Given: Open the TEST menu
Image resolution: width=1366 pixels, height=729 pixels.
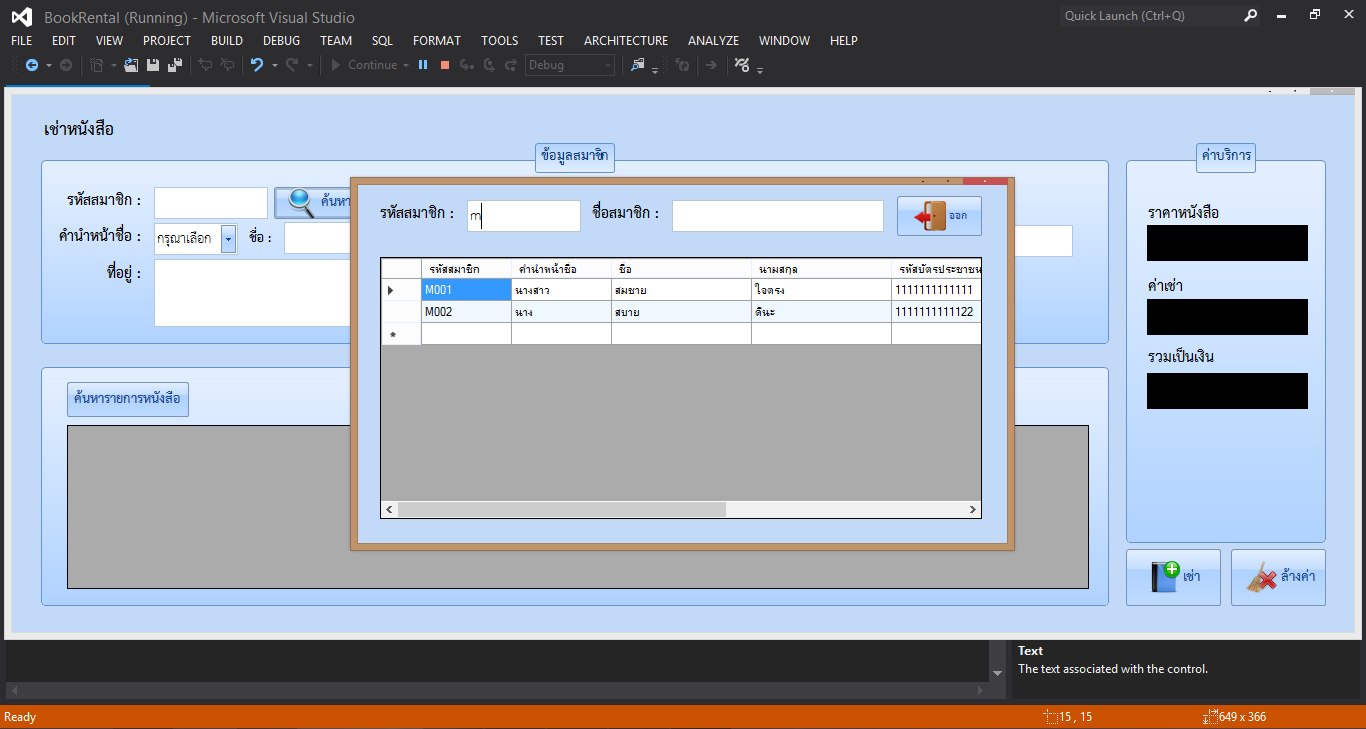Looking at the screenshot, I should [x=551, y=40].
